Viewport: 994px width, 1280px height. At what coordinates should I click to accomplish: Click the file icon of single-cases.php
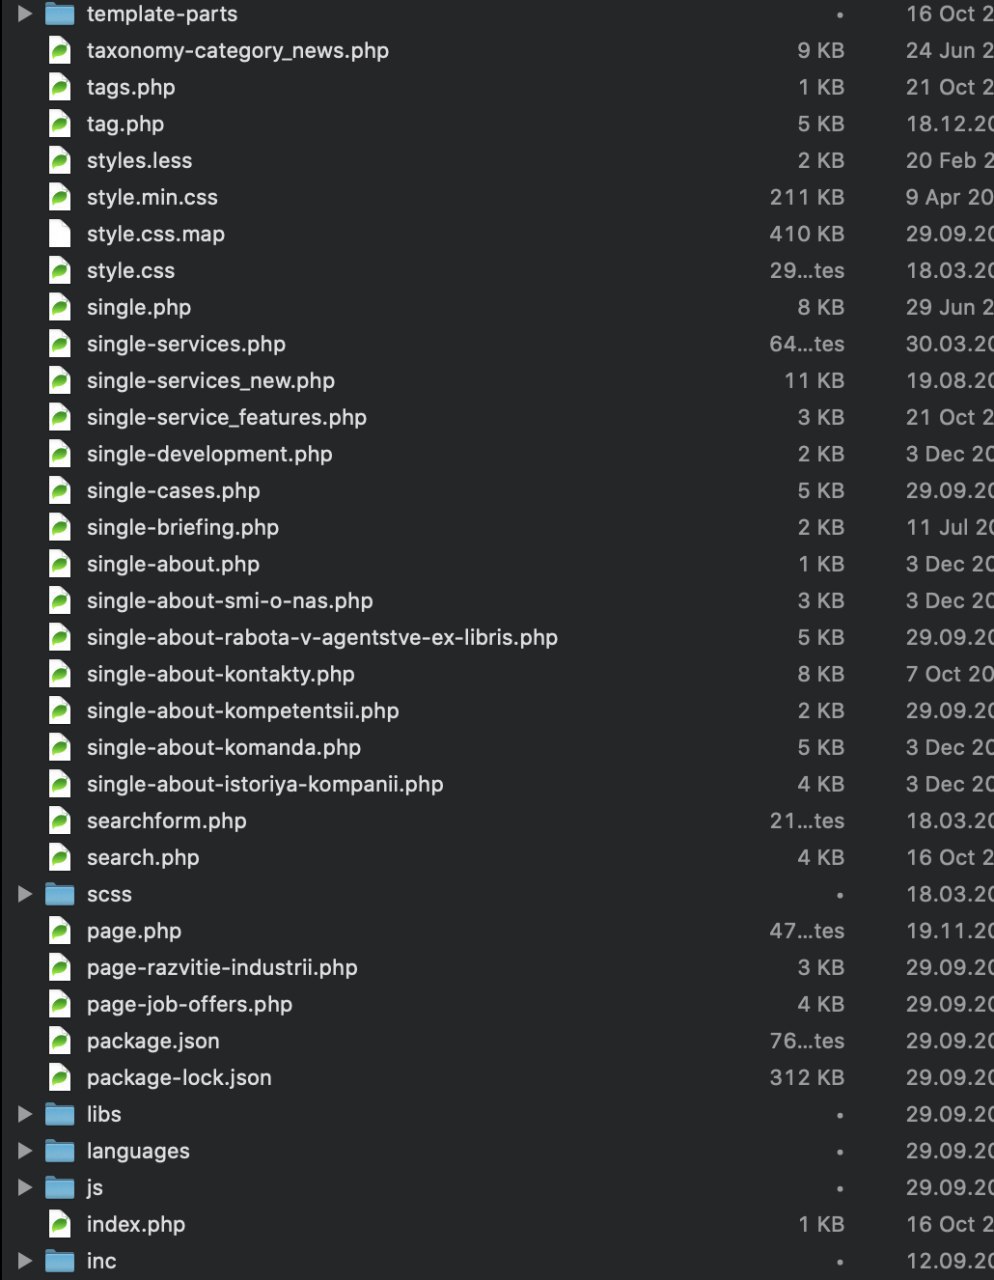(60, 491)
